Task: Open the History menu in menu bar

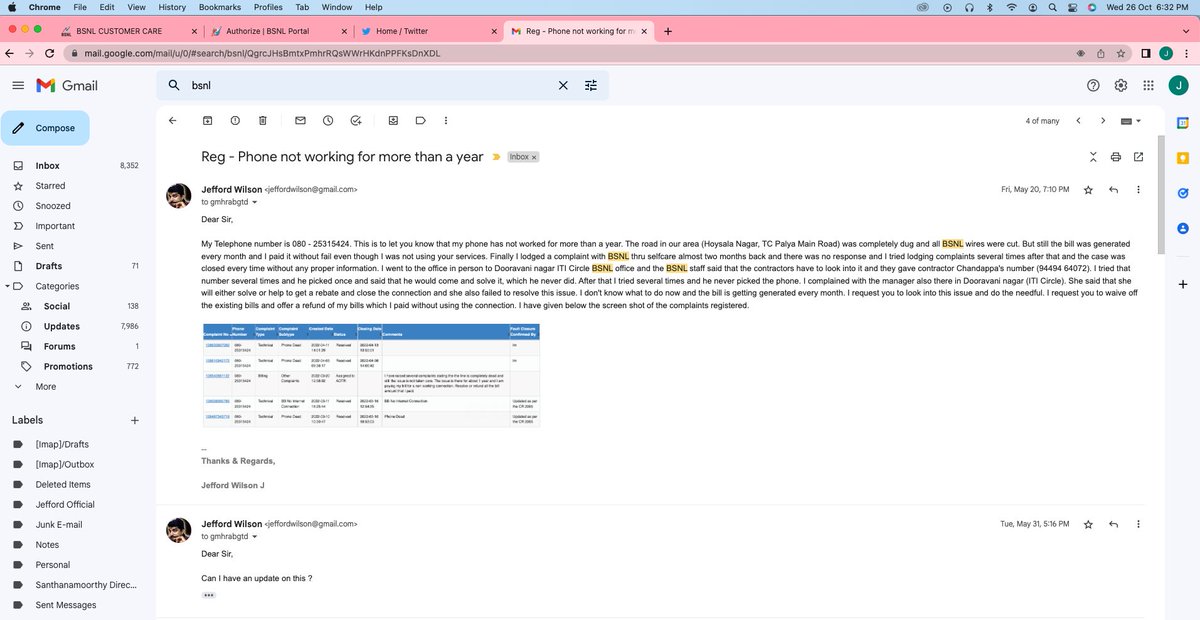Action: (x=172, y=7)
